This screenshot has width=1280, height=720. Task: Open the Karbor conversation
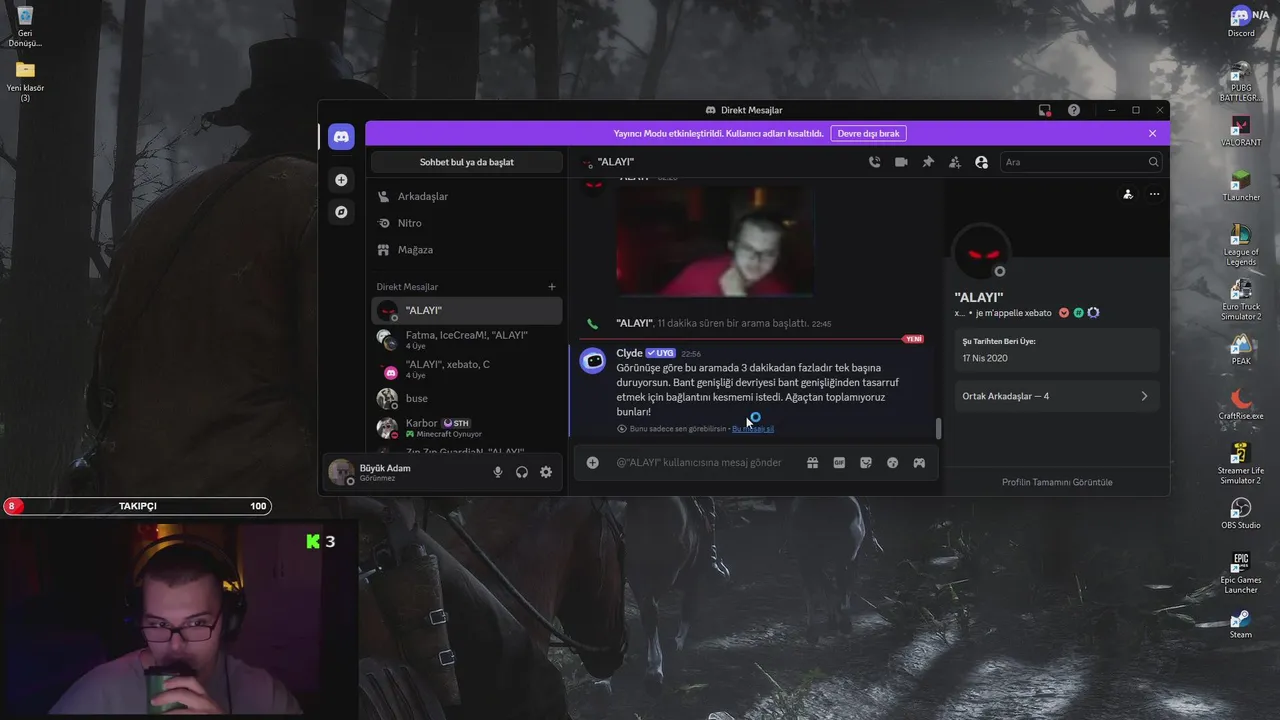tap(466, 428)
